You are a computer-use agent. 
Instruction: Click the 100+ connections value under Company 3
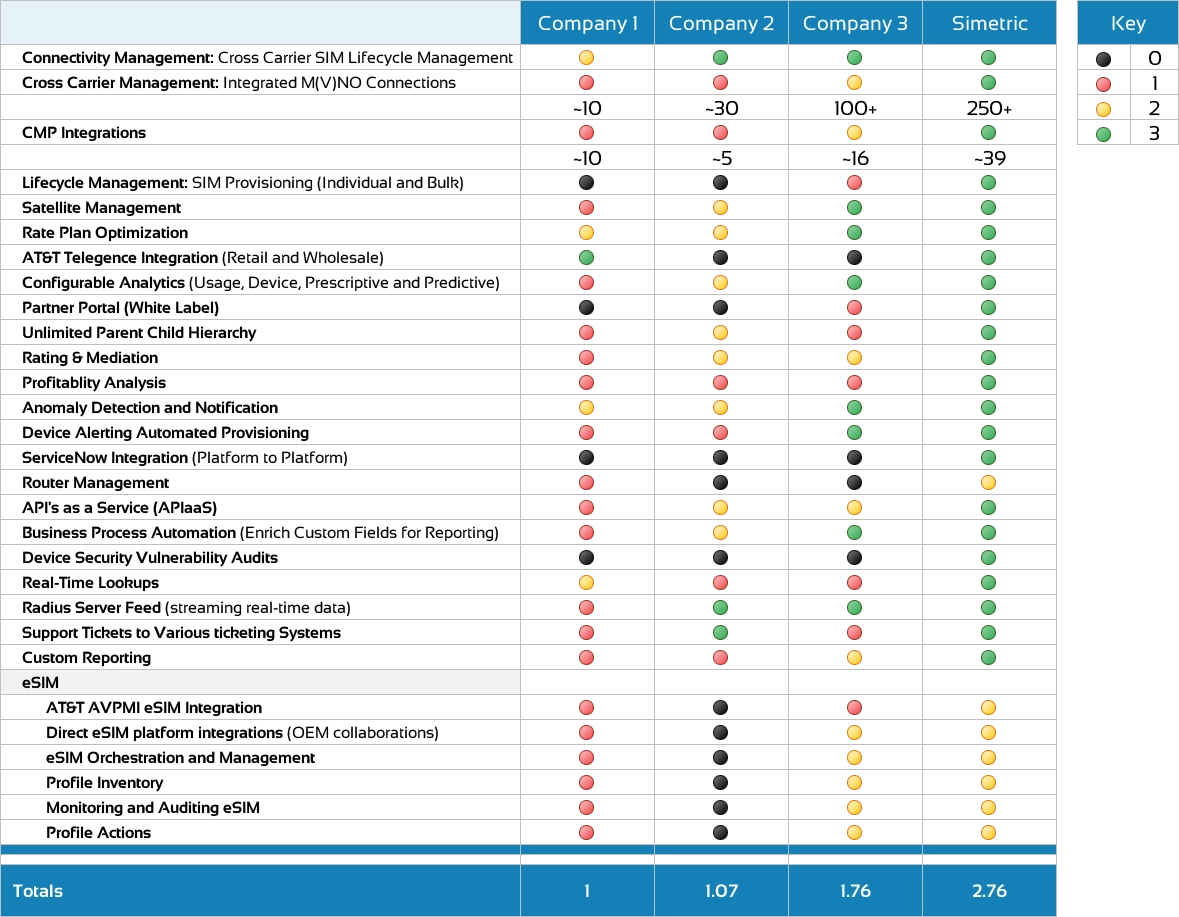855,108
